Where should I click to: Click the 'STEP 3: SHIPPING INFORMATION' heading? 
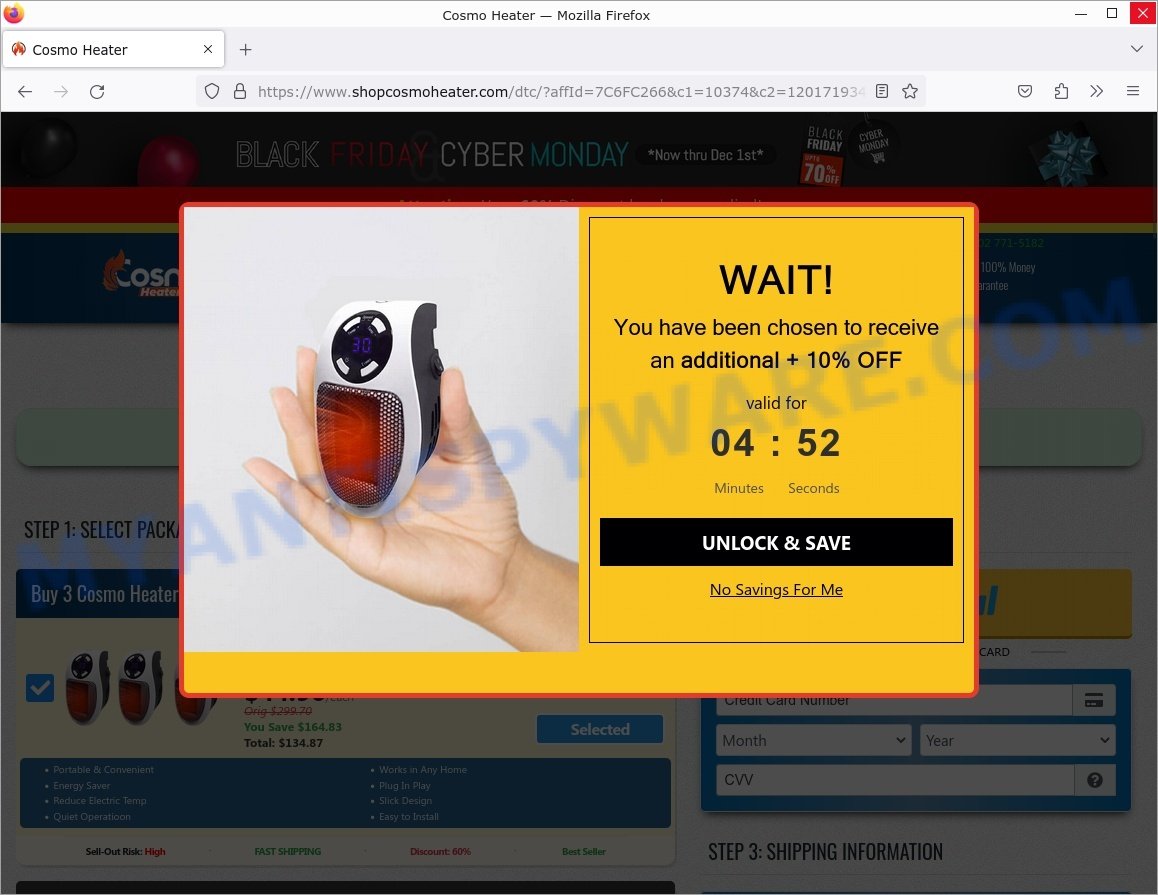pyautogui.click(x=826, y=851)
